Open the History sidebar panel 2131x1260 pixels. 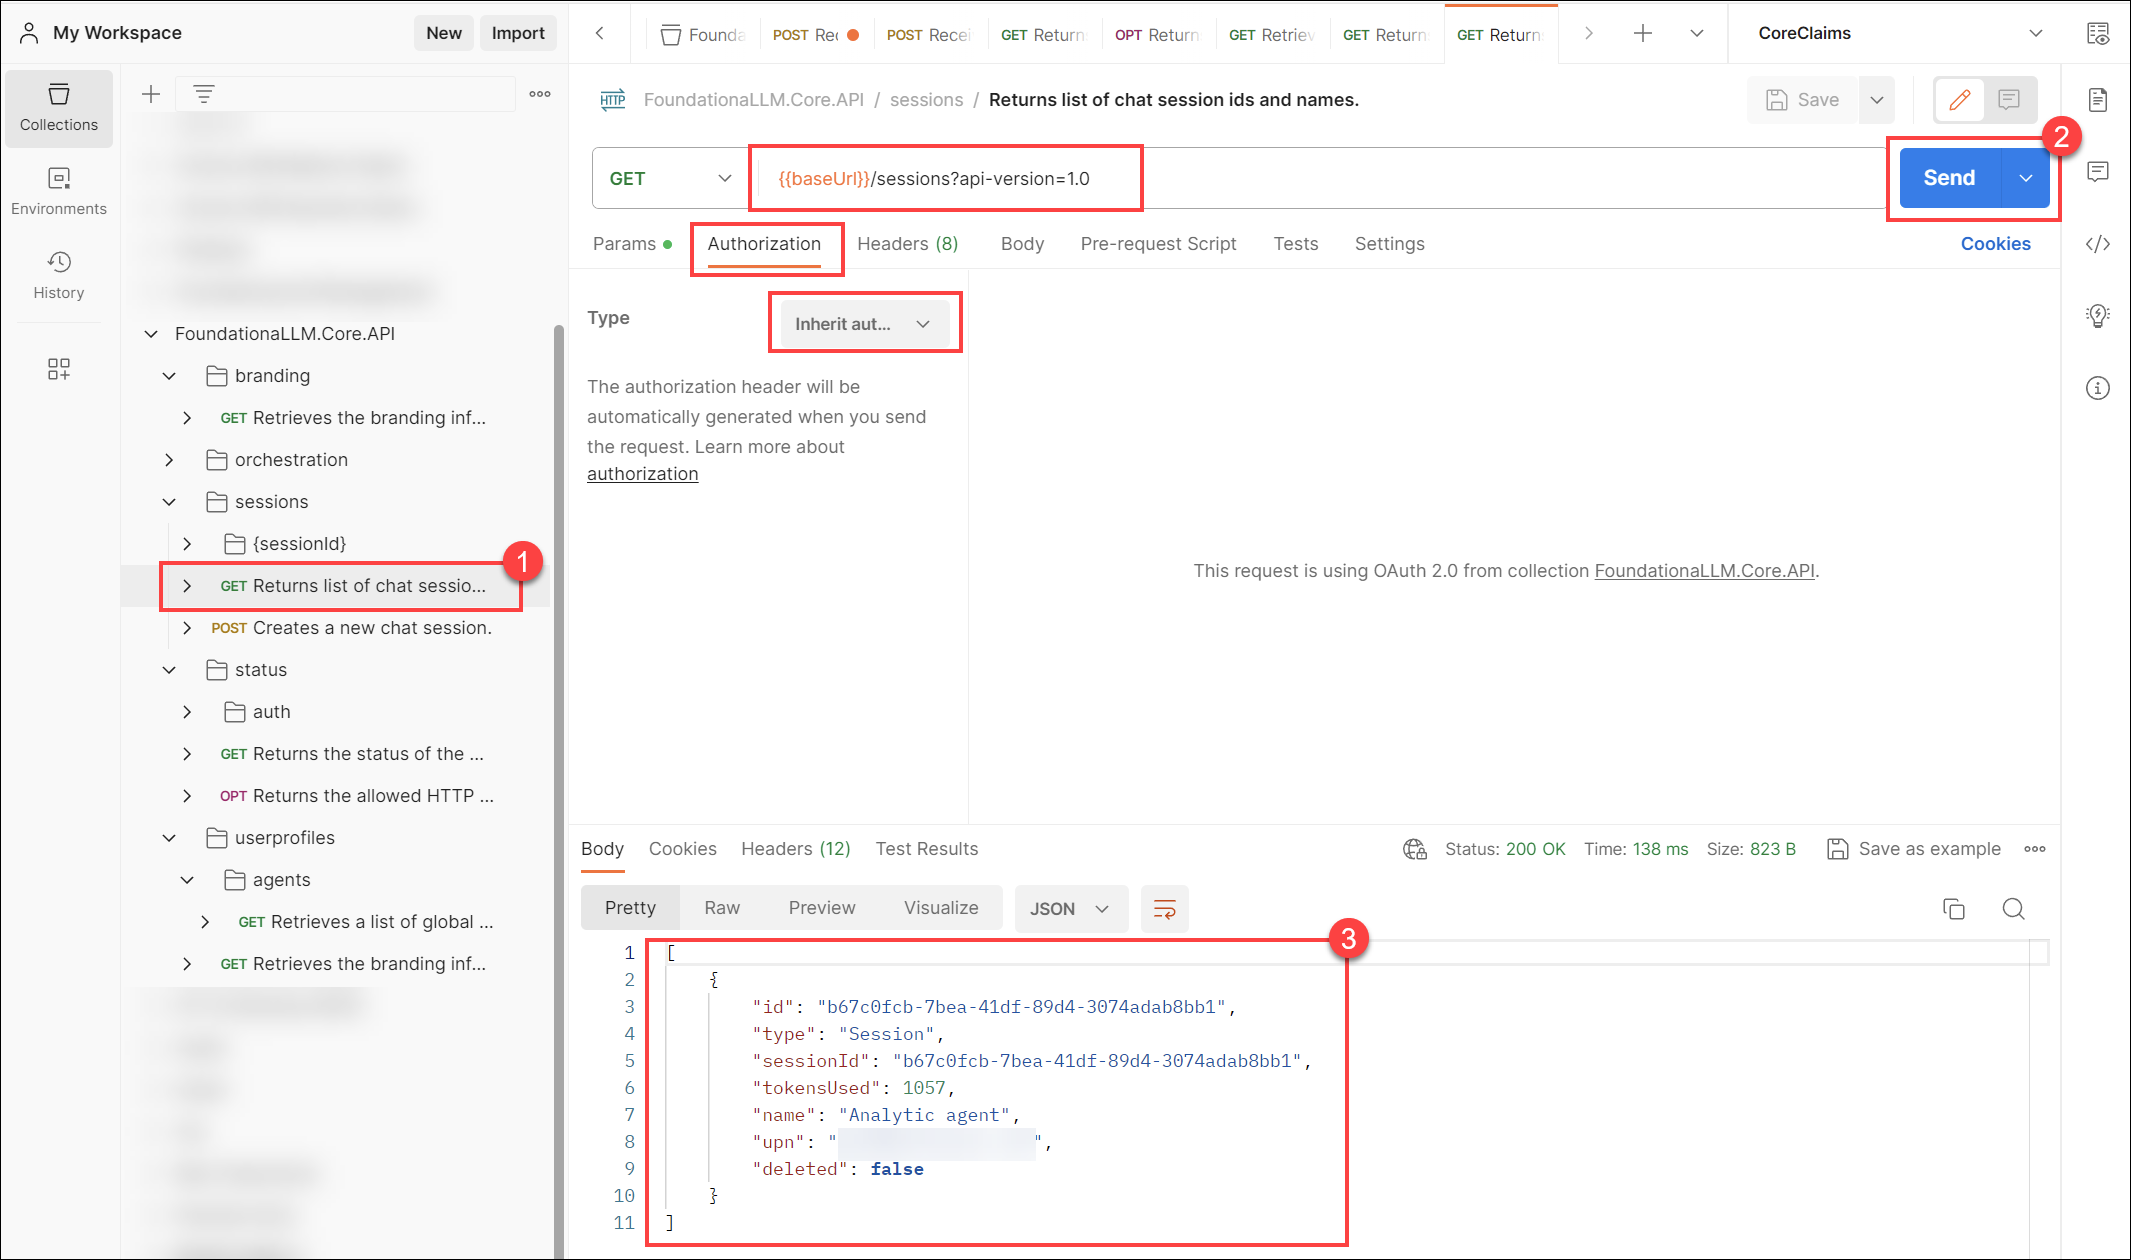(x=59, y=276)
